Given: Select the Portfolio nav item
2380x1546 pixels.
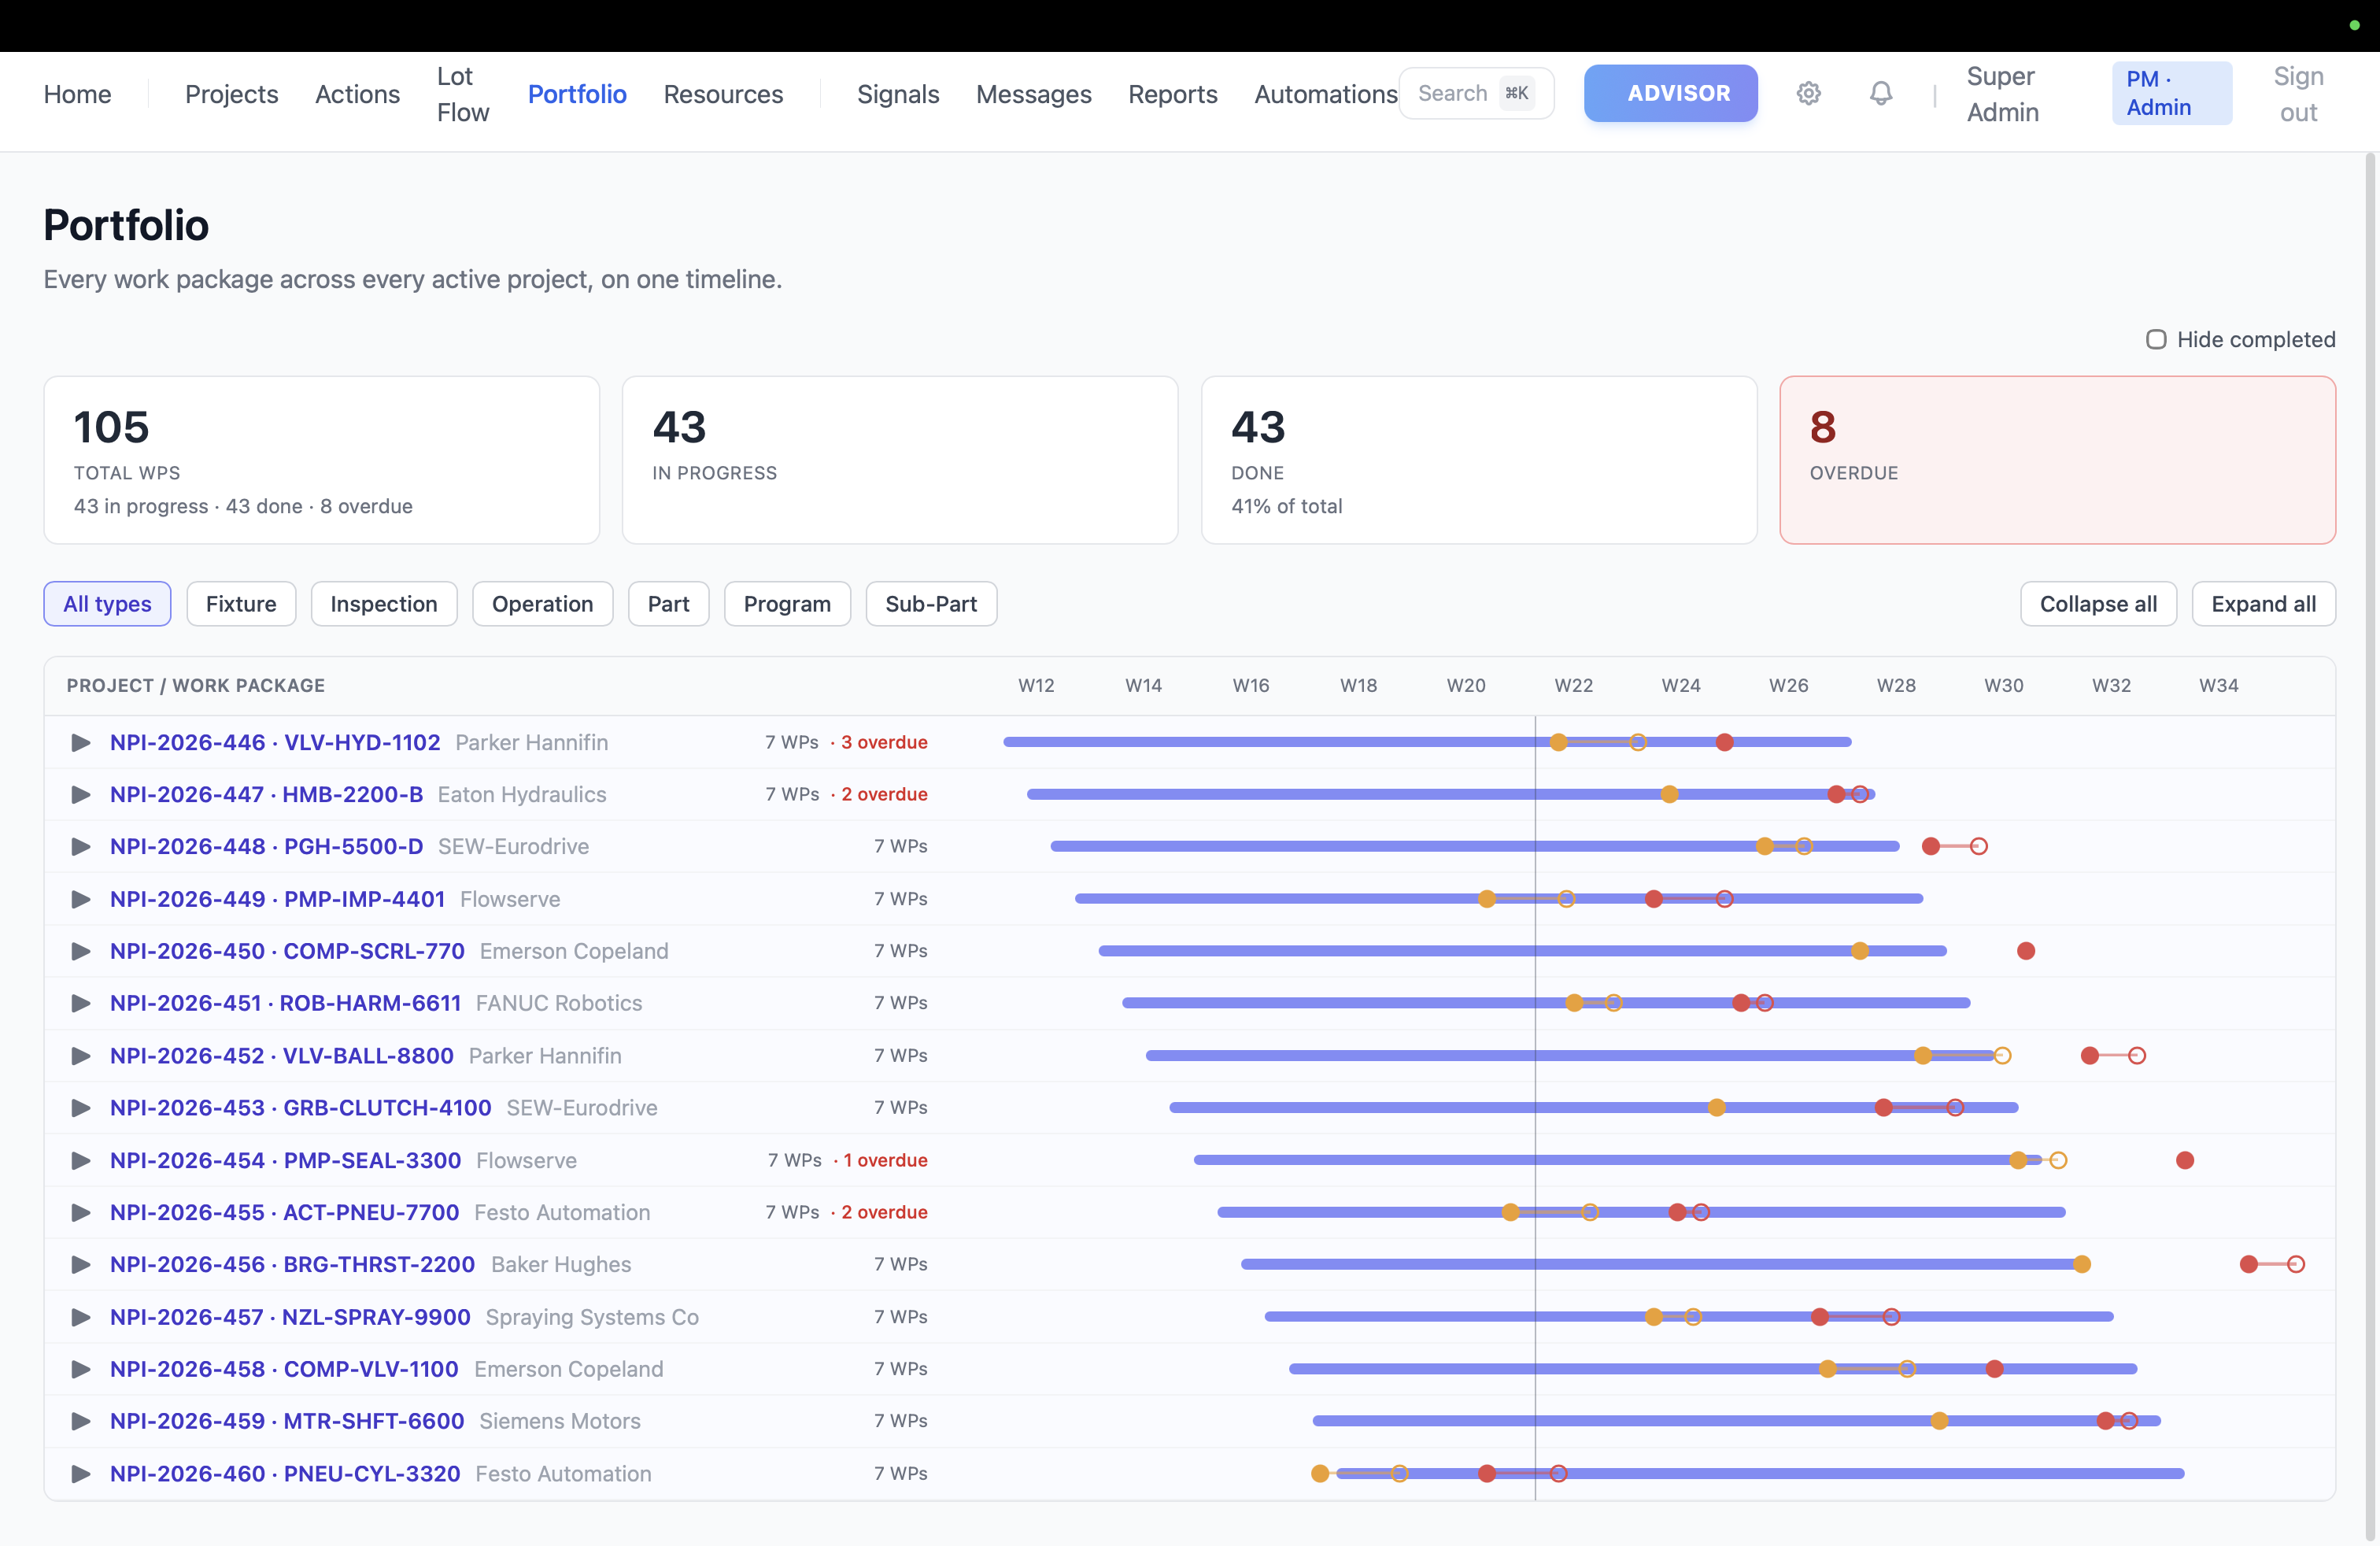Looking at the screenshot, I should tap(577, 94).
